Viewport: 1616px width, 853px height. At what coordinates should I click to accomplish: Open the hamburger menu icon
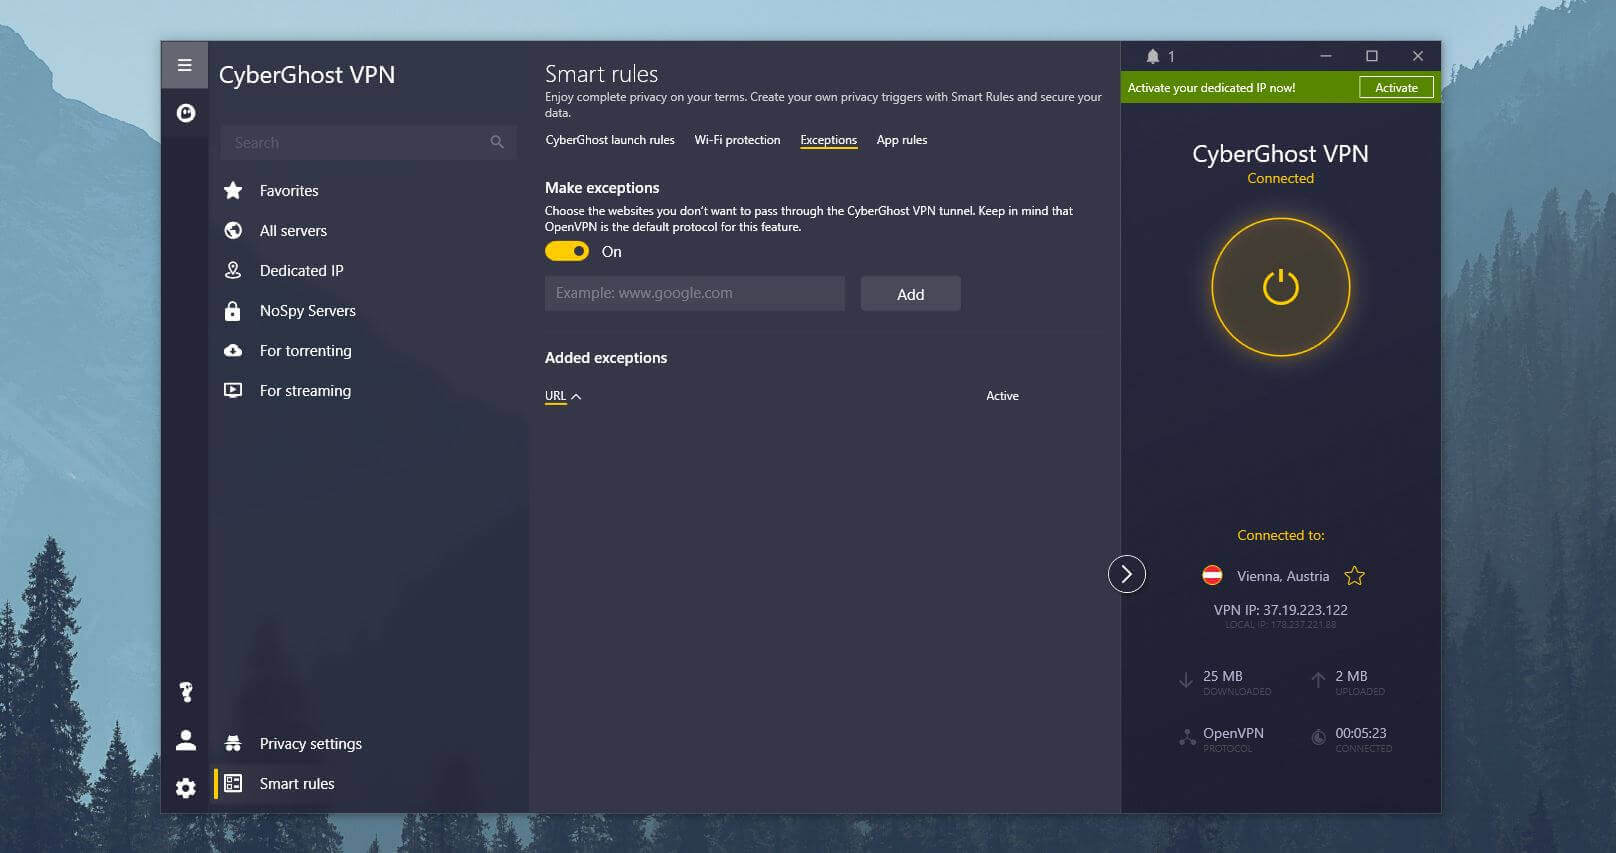(x=184, y=65)
